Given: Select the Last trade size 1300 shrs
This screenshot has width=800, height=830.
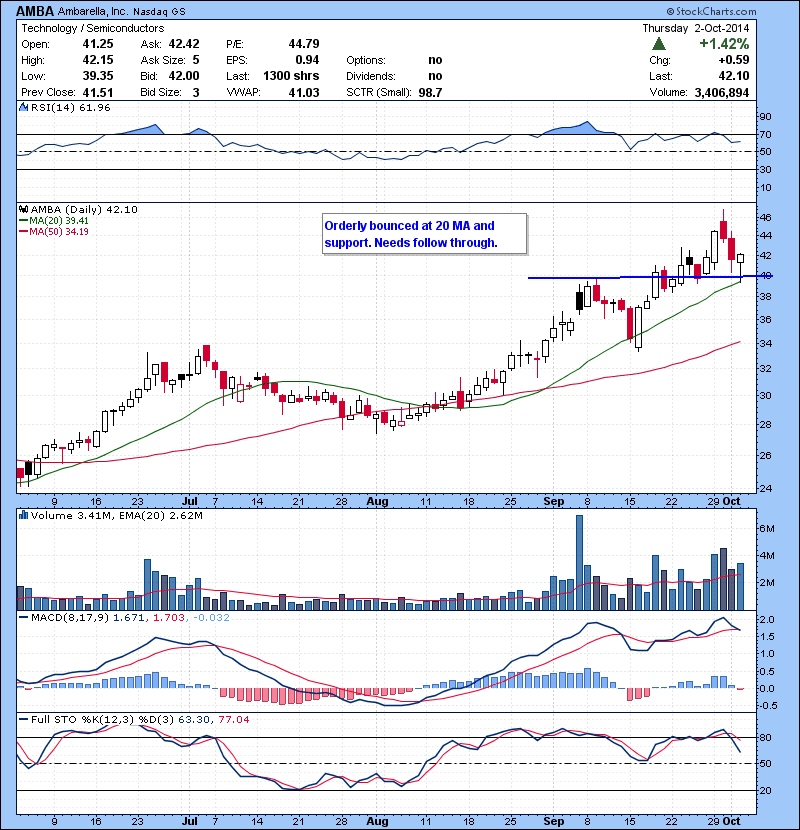Looking at the screenshot, I should click(x=291, y=76).
